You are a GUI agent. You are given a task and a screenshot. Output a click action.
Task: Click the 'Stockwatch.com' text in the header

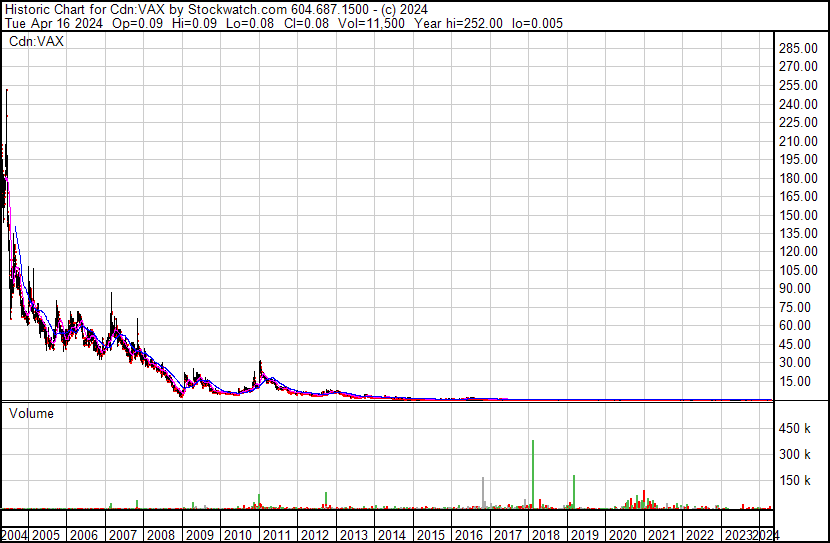pos(238,9)
